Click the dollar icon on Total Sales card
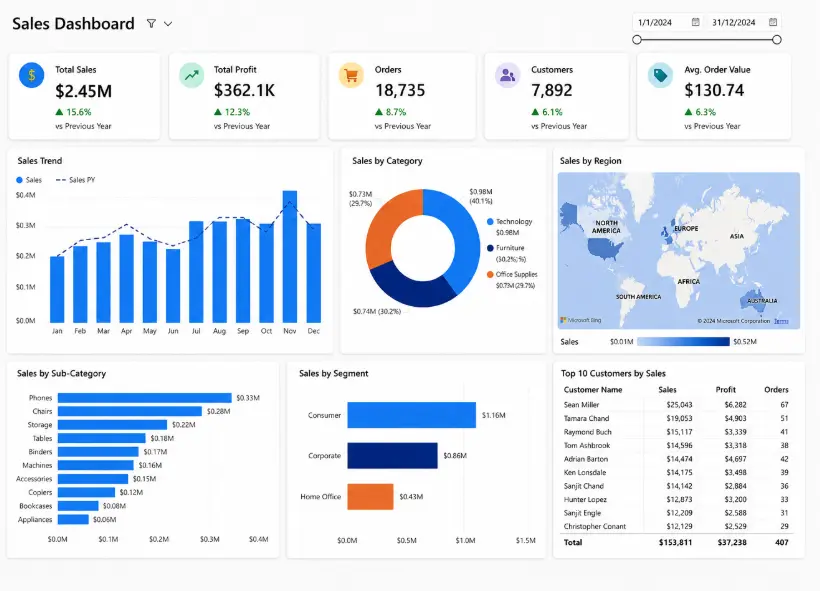Image resolution: width=820 pixels, height=591 pixels. pyautogui.click(x=31, y=75)
